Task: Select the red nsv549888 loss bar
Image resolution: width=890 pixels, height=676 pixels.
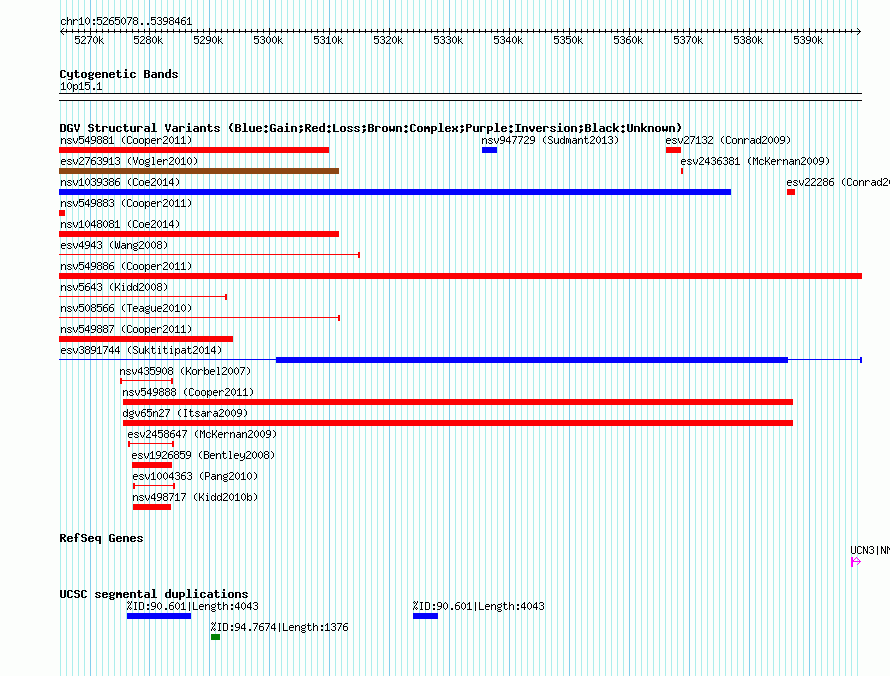Action: point(458,402)
